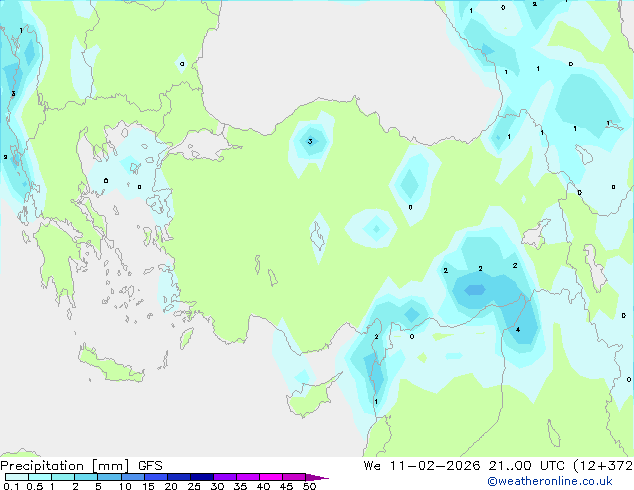Select the 15–20 mm legend swatch

pyautogui.click(x=155, y=477)
